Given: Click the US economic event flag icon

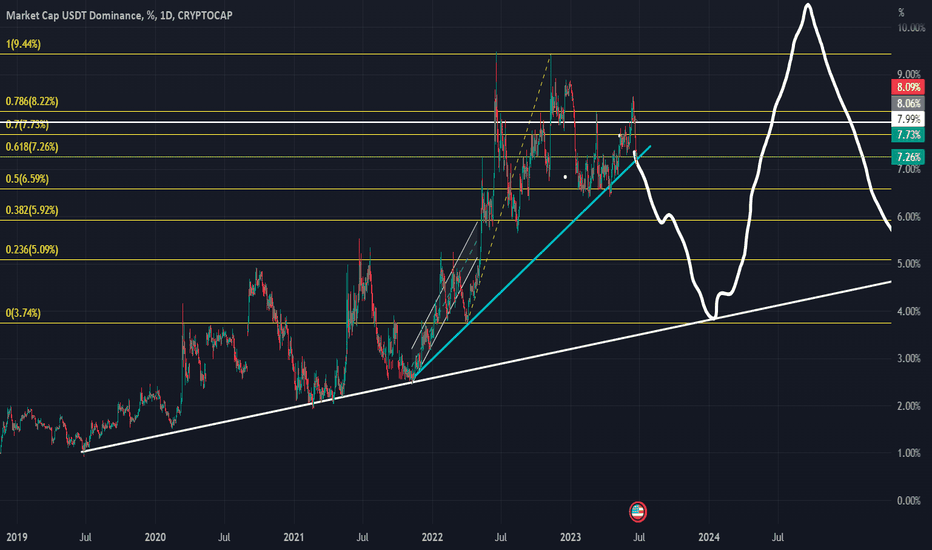Looking at the screenshot, I should [638, 511].
